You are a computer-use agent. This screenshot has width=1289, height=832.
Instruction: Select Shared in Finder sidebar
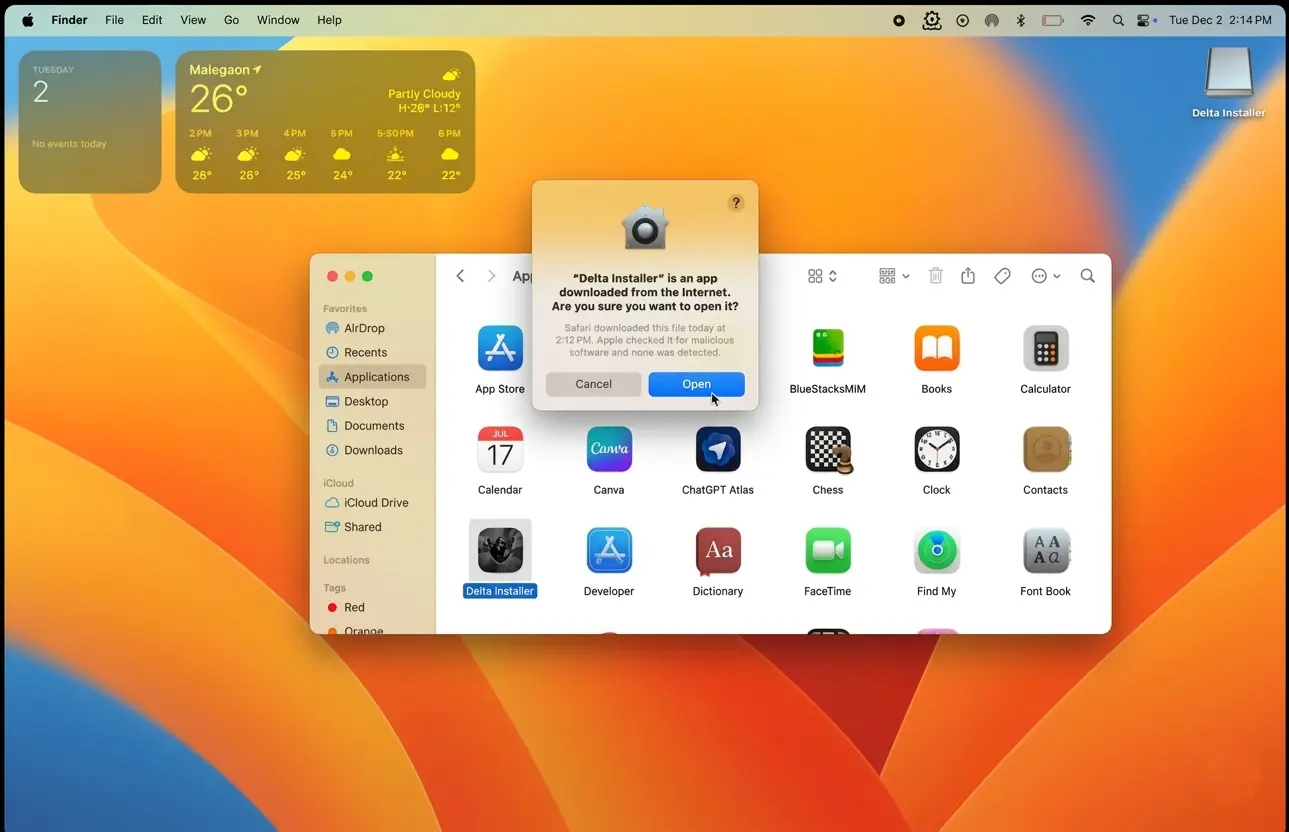click(372, 527)
